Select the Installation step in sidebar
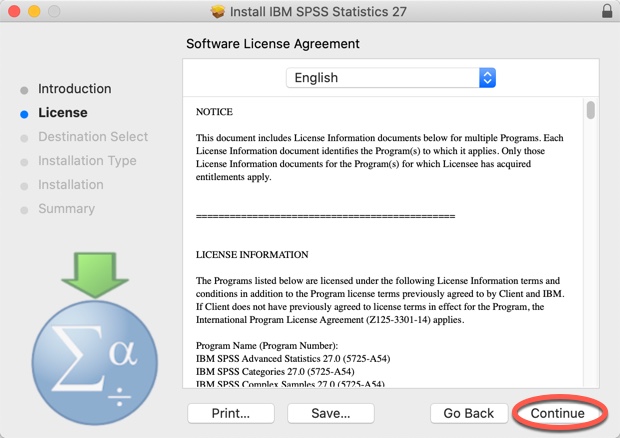The image size is (620, 438). tap(71, 185)
